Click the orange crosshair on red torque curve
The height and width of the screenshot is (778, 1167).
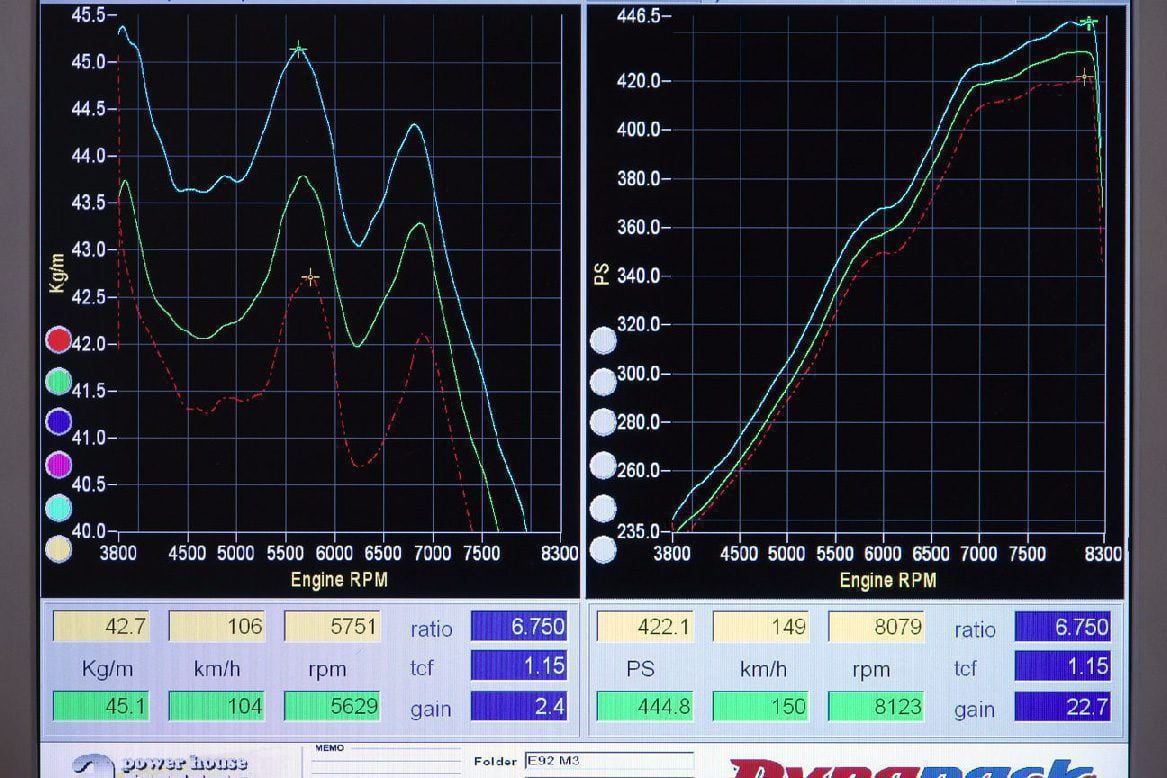tap(311, 277)
